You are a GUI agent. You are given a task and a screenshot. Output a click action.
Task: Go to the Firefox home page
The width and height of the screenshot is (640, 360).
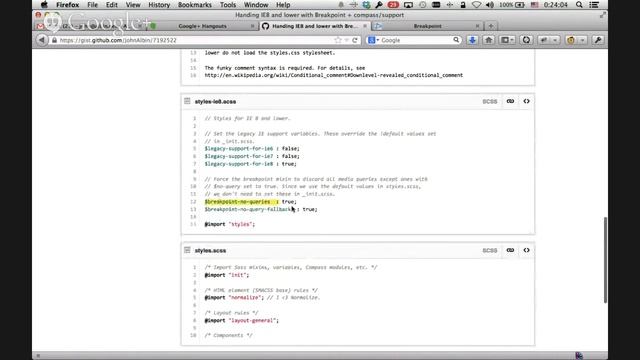click(488, 40)
